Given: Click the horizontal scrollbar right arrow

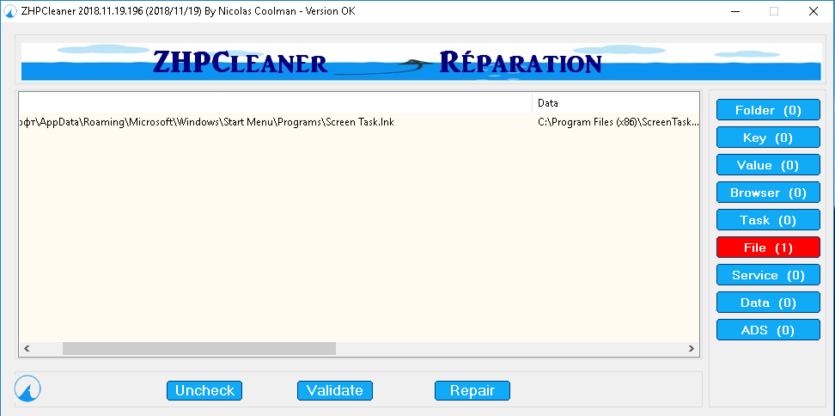Looking at the screenshot, I should pyautogui.click(x=691, y=349).
